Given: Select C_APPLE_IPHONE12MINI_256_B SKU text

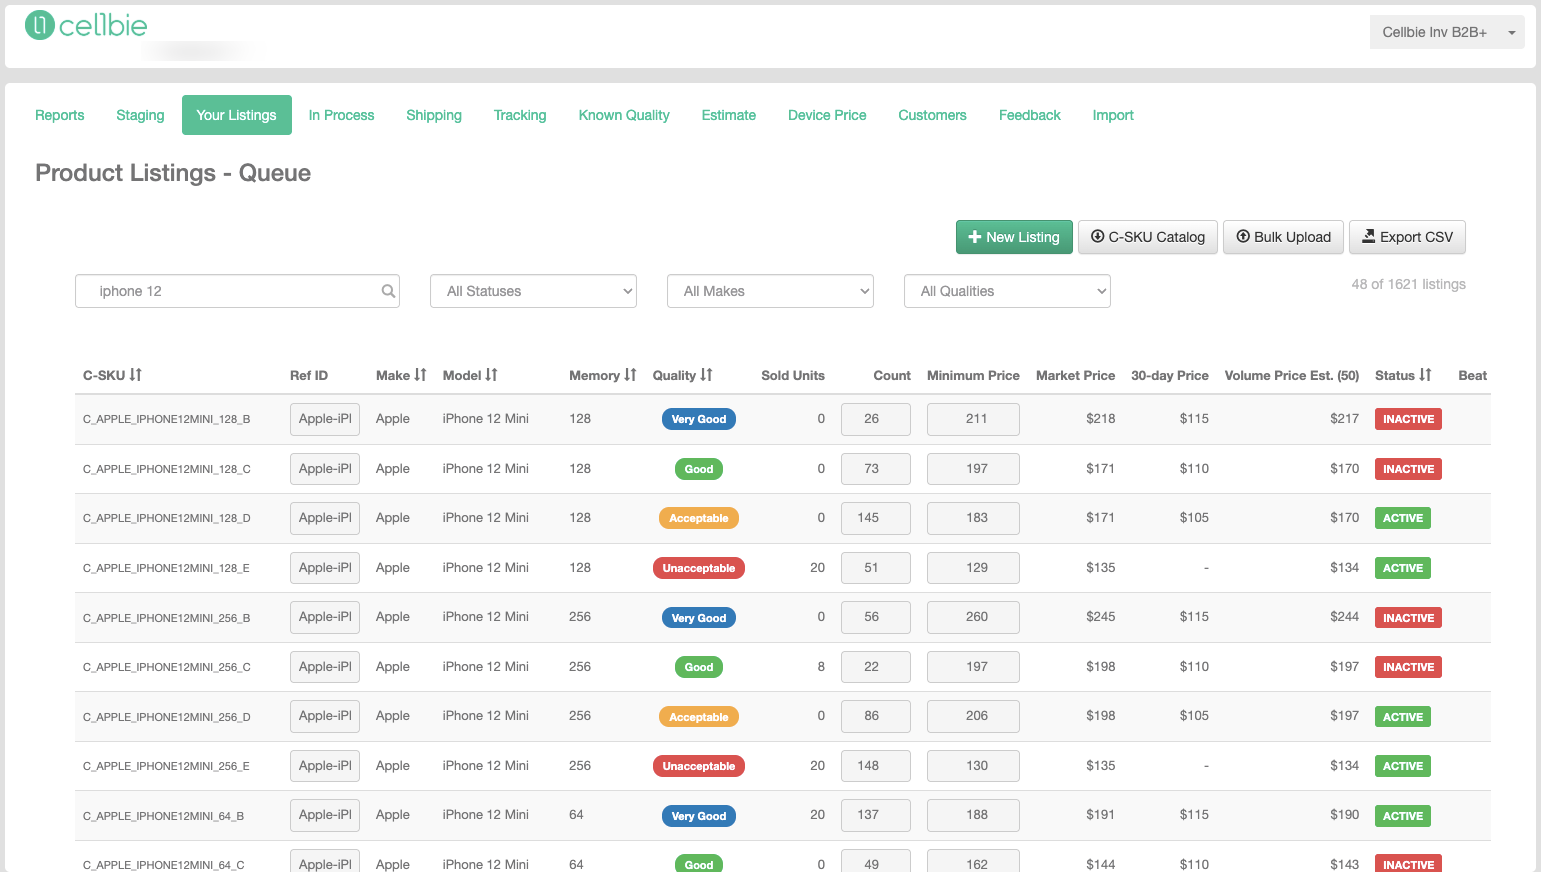Looking at the screenshot, I should (167, 618).
